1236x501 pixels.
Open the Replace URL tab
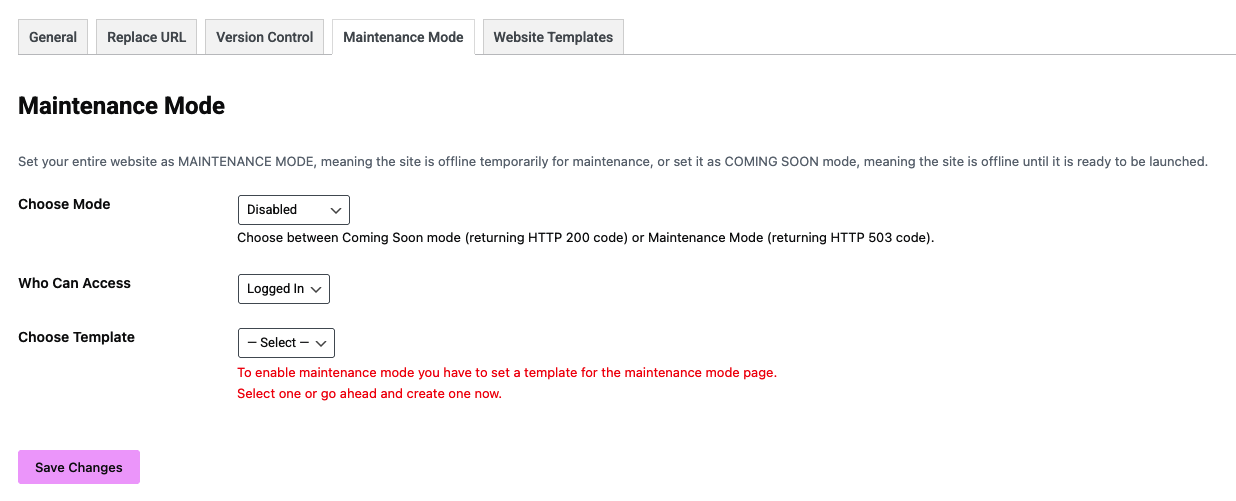click(146, 37)
